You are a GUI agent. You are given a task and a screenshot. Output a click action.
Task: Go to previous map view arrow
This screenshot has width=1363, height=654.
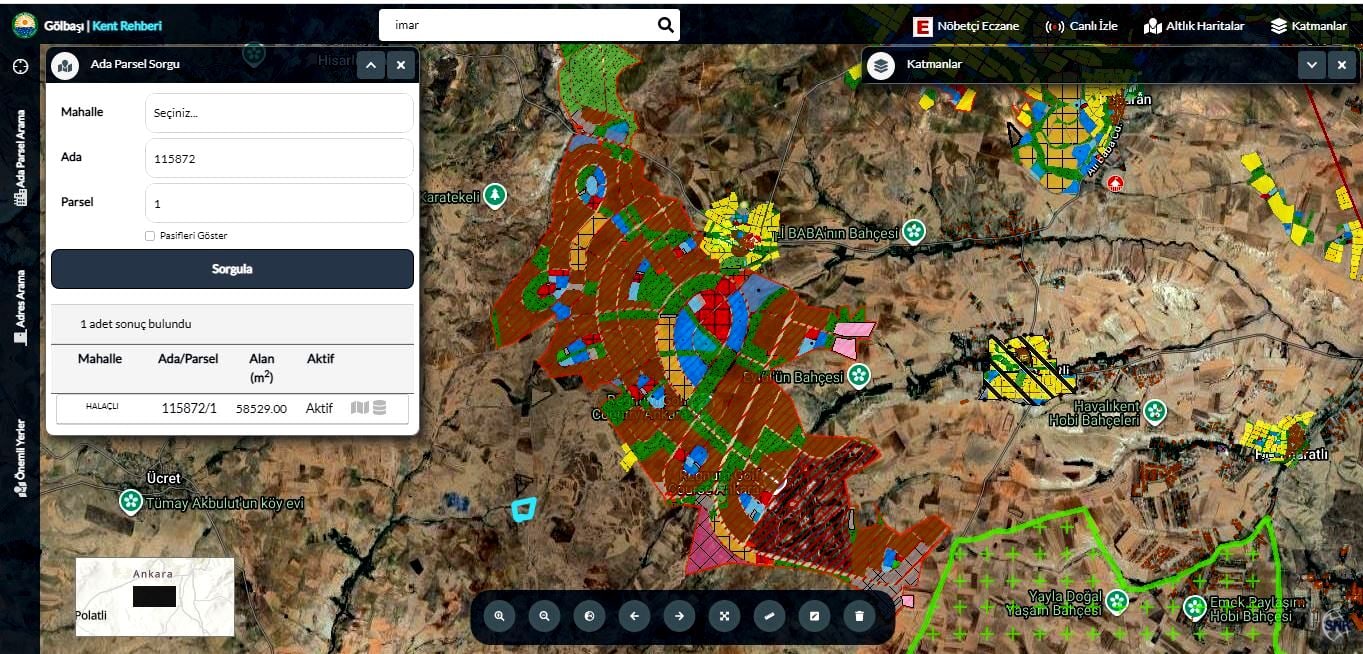pos(634,616)
